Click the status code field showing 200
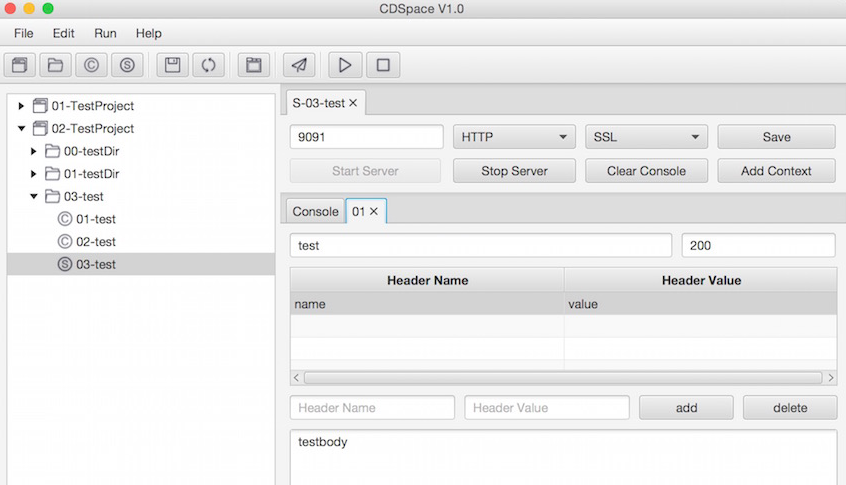 pyautogui.click(x=759, y=245)
